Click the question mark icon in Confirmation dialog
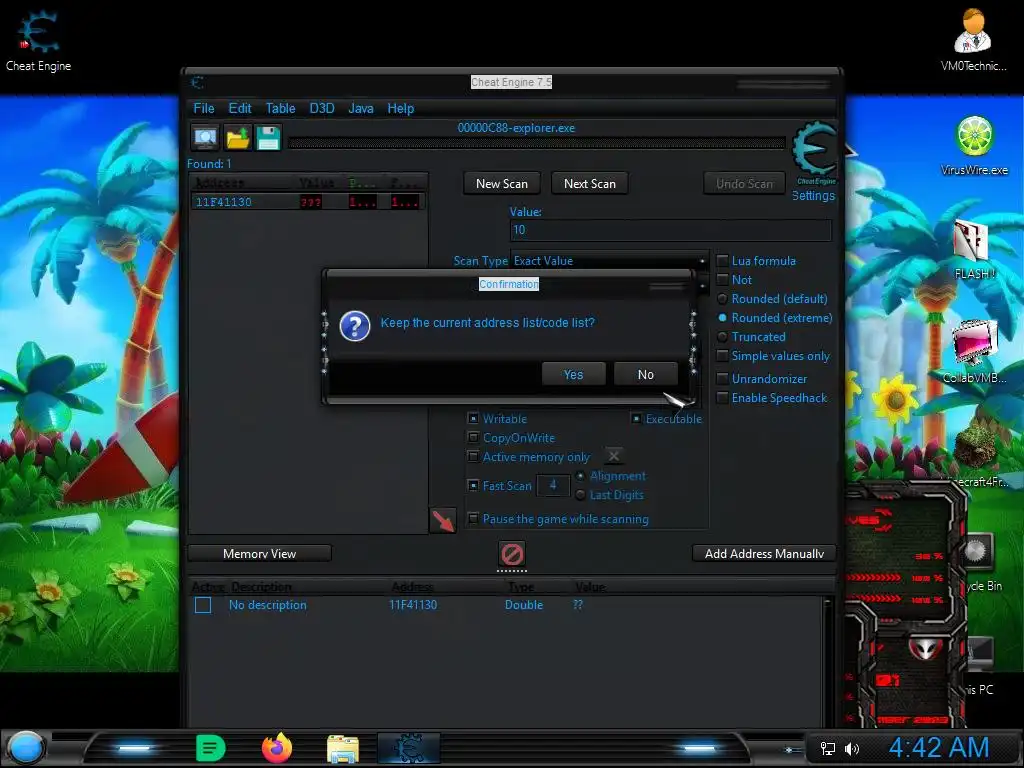The width and height of the screenshot is (1024, 768). pyautogui.click(x=355, y=325)
